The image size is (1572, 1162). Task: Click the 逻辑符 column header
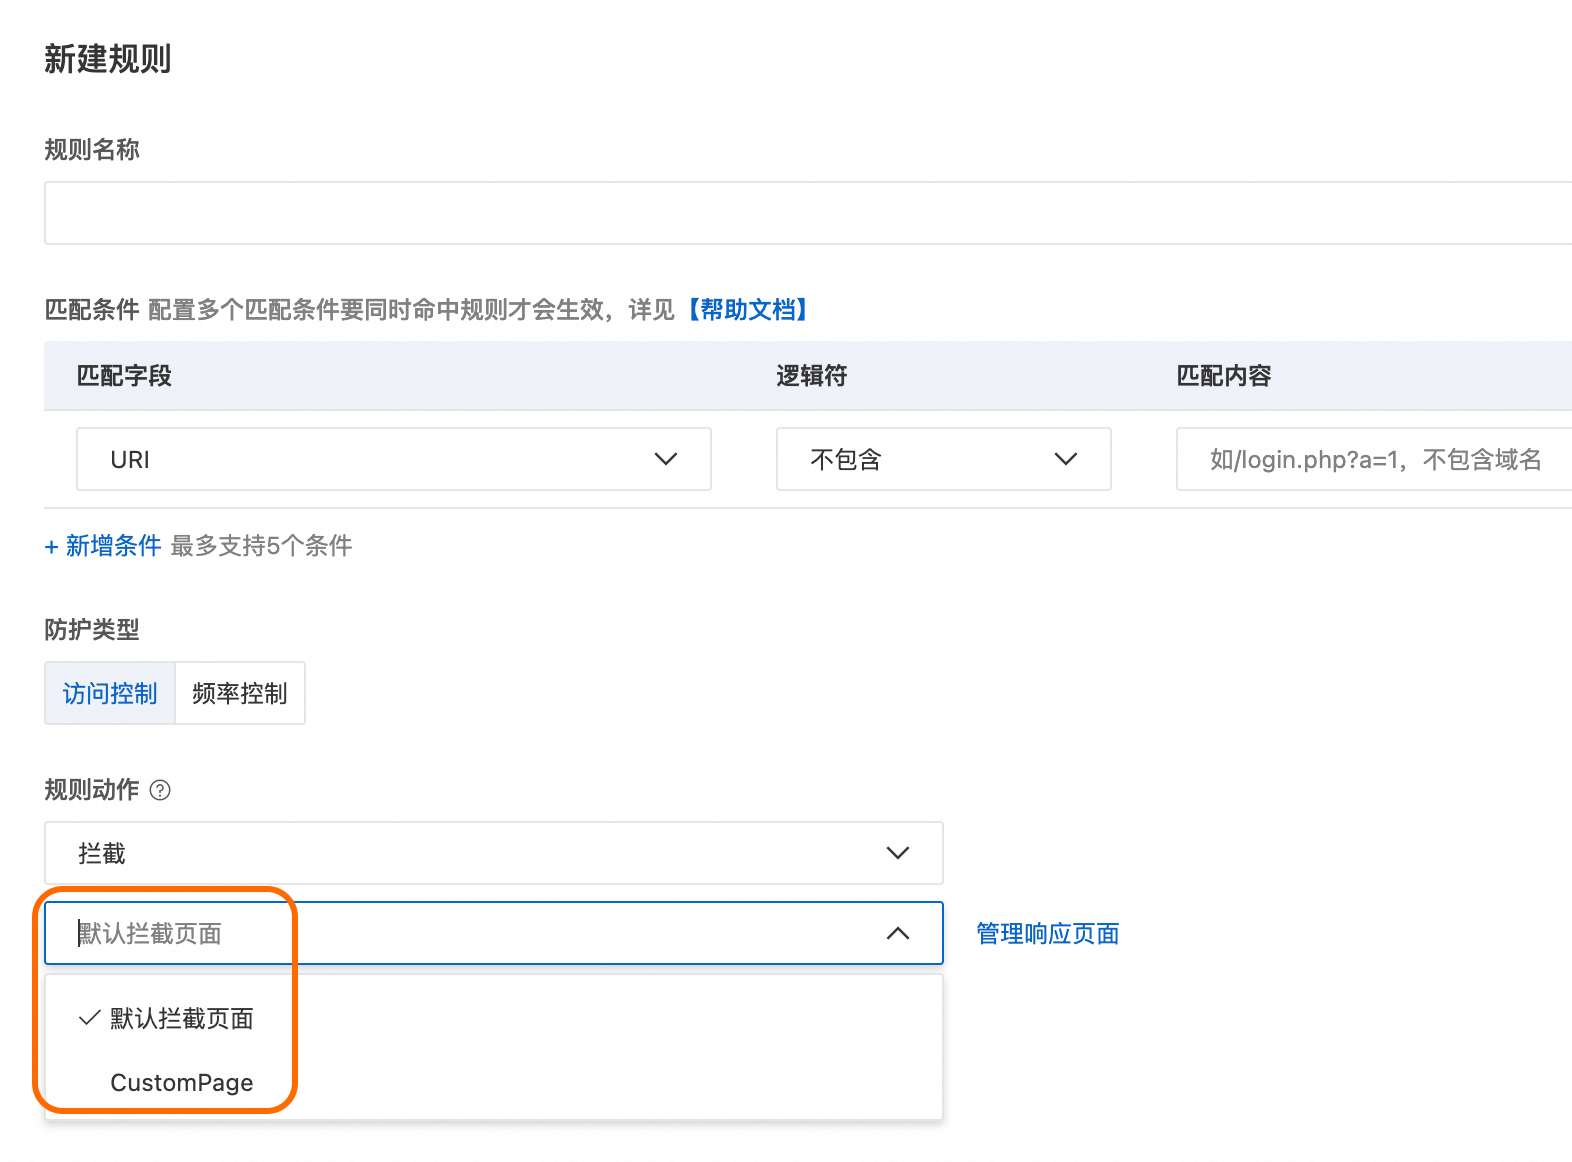[812, 376]
